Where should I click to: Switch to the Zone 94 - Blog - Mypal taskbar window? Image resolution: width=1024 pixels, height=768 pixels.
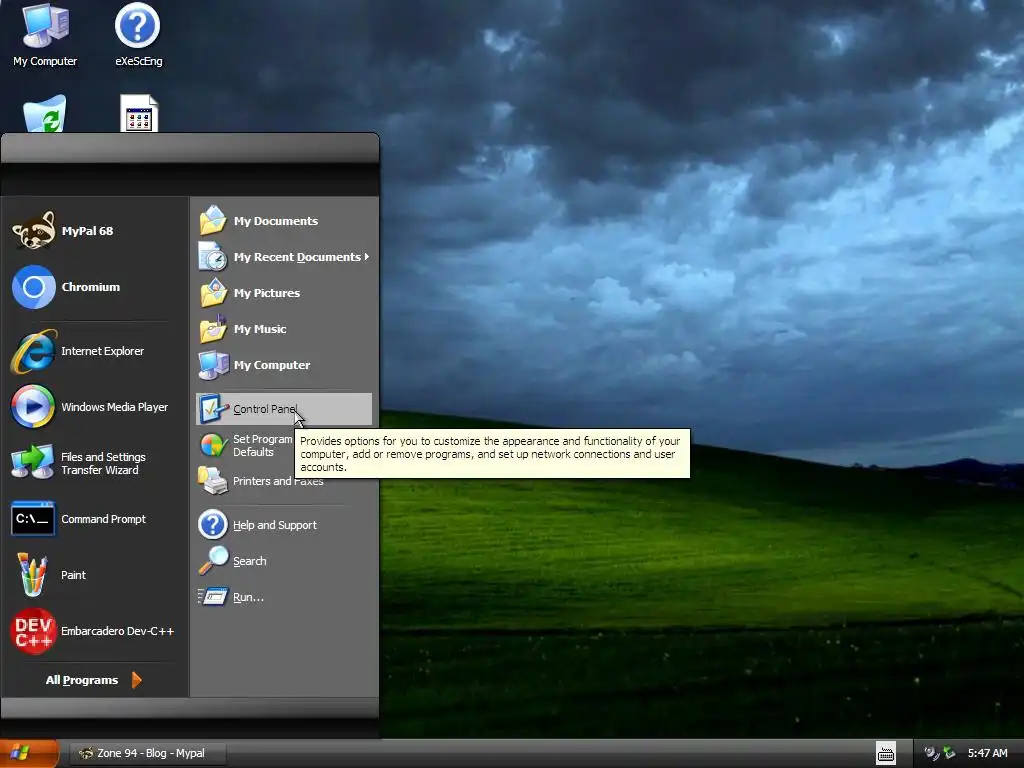point(148,754)
